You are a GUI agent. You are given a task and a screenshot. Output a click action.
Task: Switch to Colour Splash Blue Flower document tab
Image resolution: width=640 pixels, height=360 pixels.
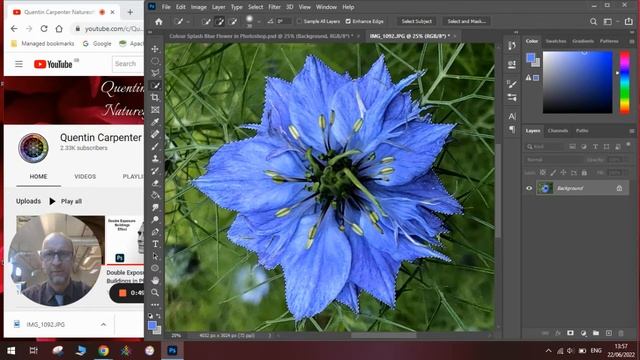click(260, 36)
